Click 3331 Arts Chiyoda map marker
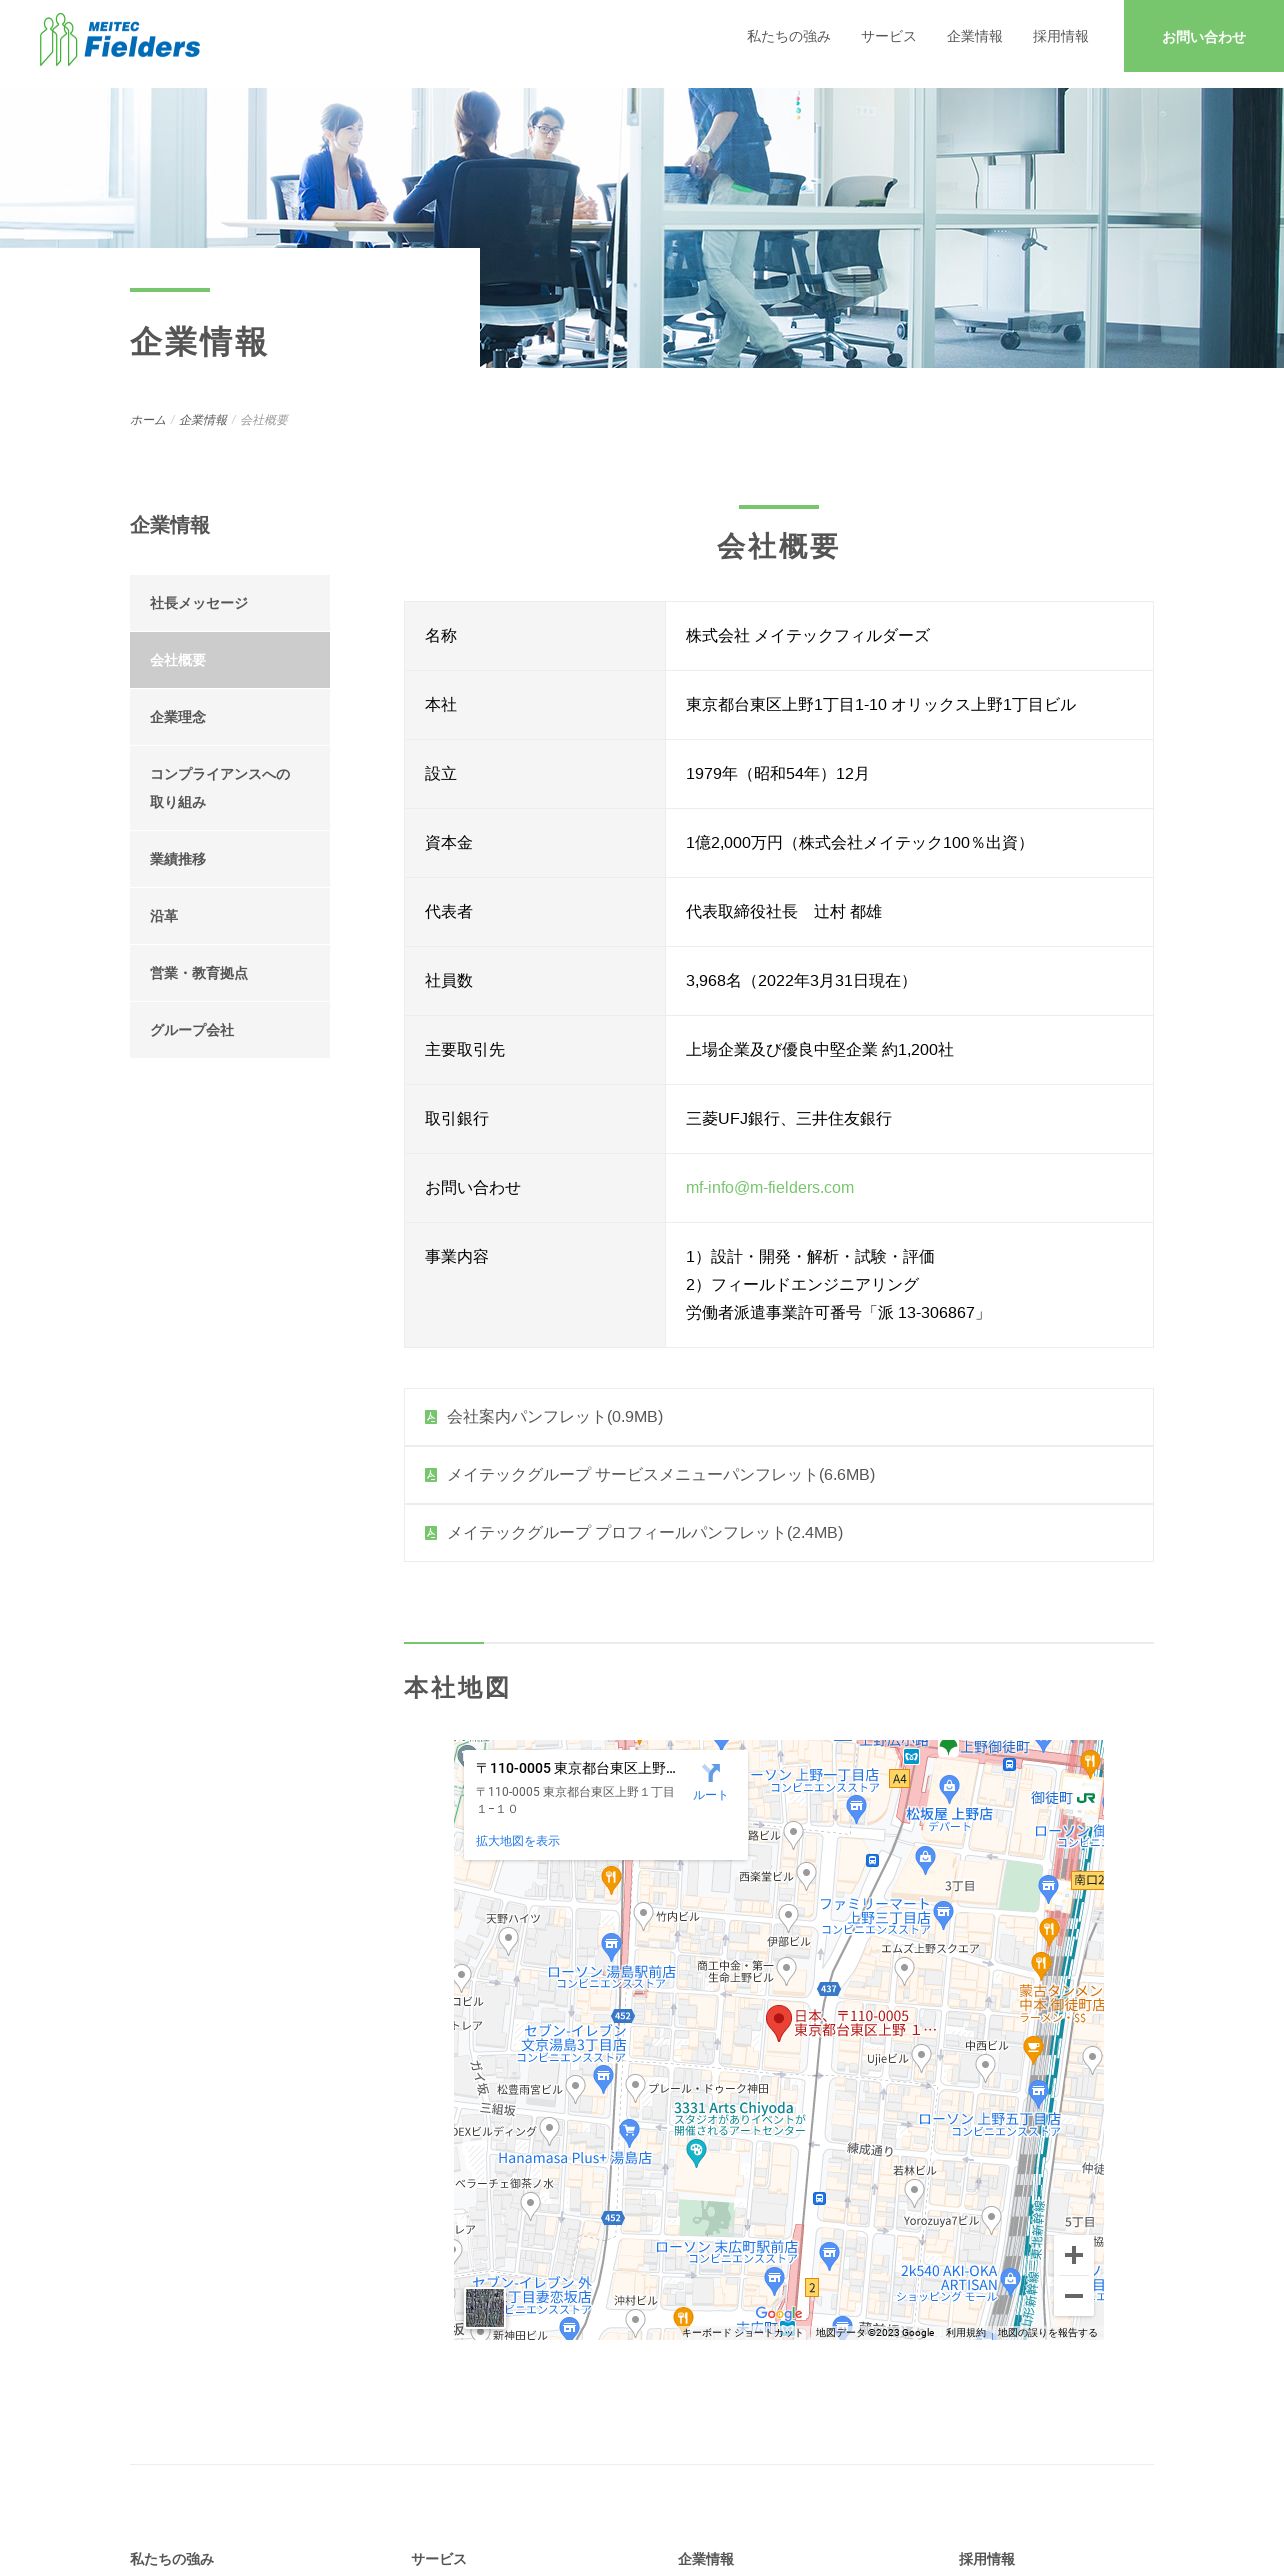 tap(697, 2151)
